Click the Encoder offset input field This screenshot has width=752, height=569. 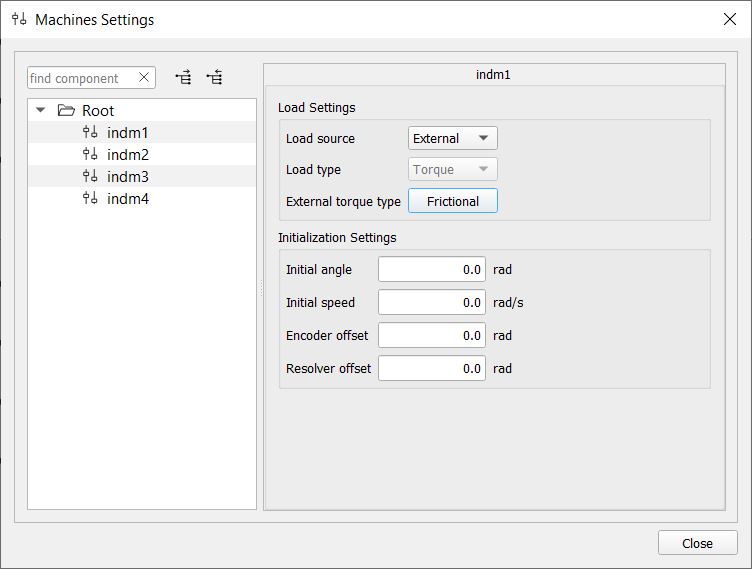tap(431, 336)
